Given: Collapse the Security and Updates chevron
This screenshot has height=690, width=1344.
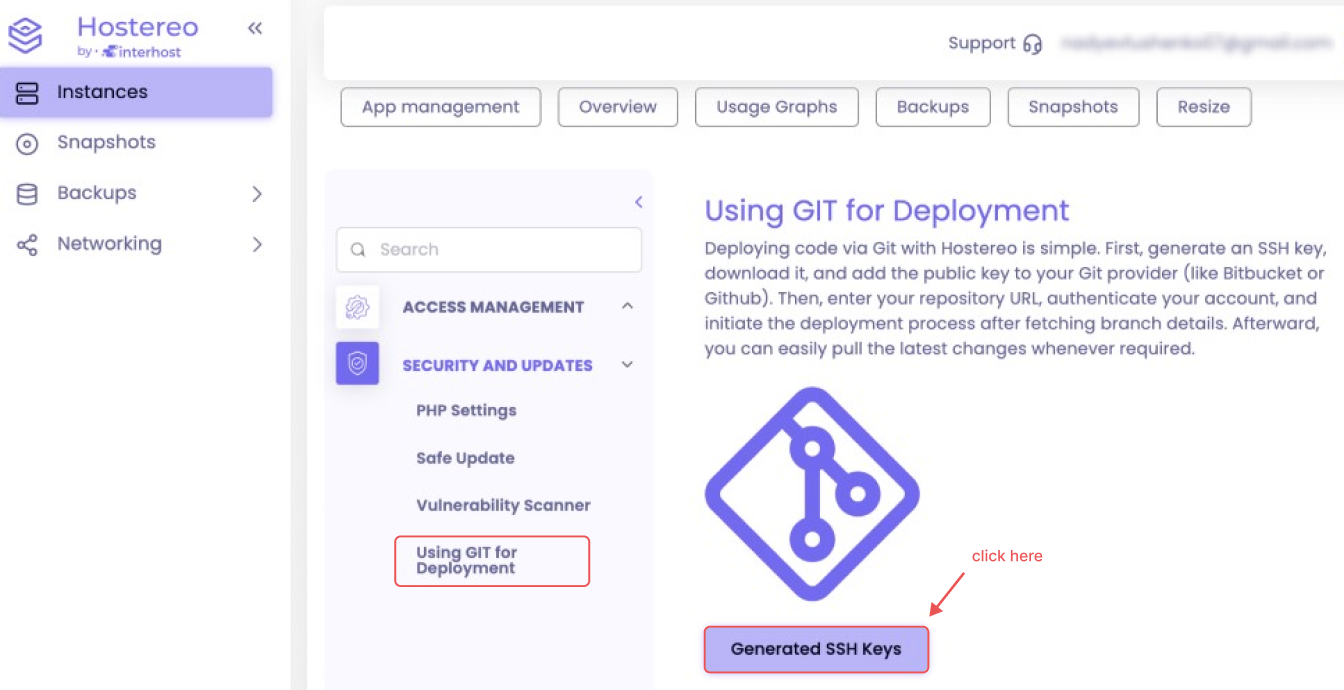Looking at the screenshot, I should click(627, 365).
